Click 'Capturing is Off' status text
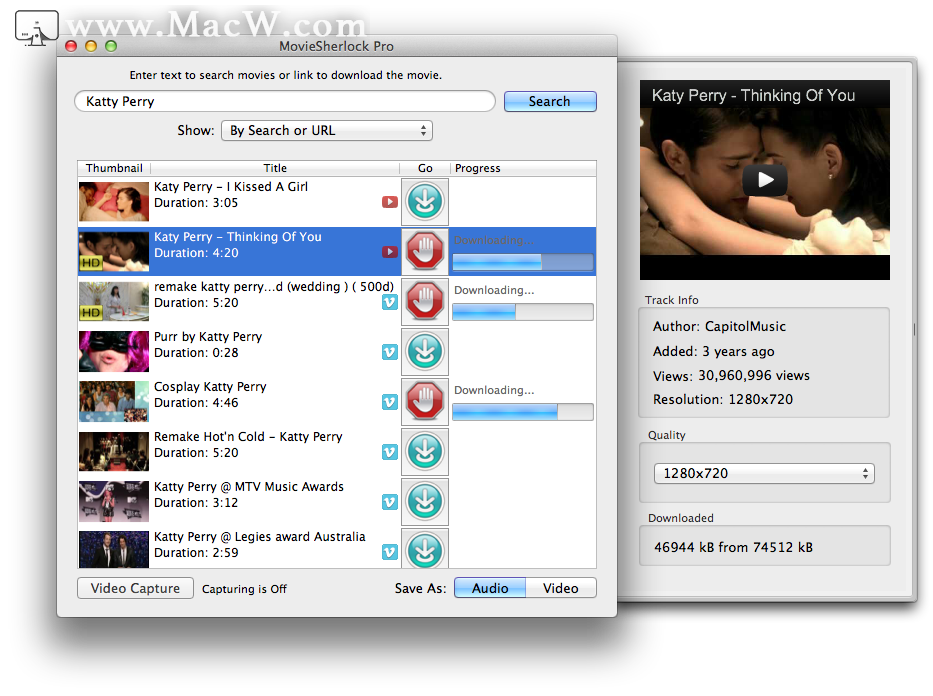The image size is (933, 696). [244, 589]
